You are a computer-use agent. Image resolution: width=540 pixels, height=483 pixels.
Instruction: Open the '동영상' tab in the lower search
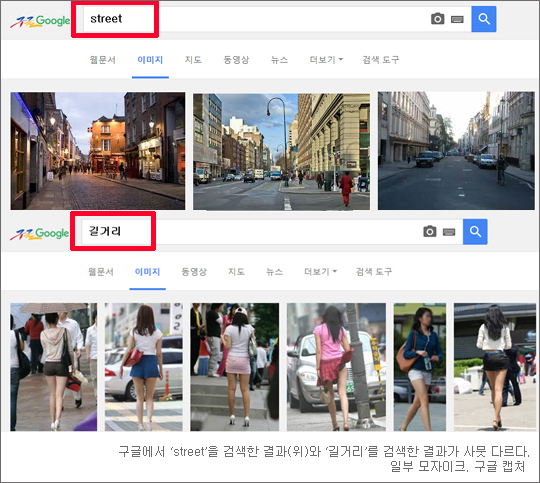click(194, 271)
